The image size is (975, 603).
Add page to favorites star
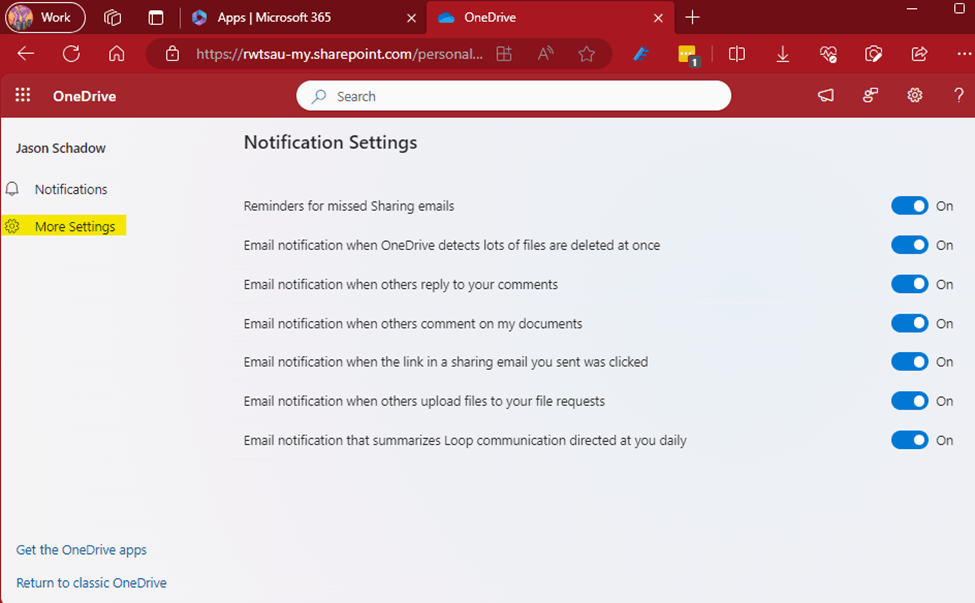[x=586, y=54]
